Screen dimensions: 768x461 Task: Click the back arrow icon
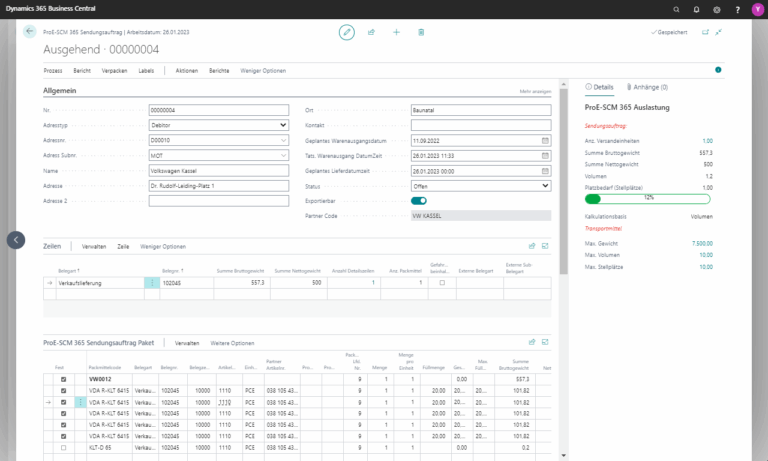click(29, 32)
